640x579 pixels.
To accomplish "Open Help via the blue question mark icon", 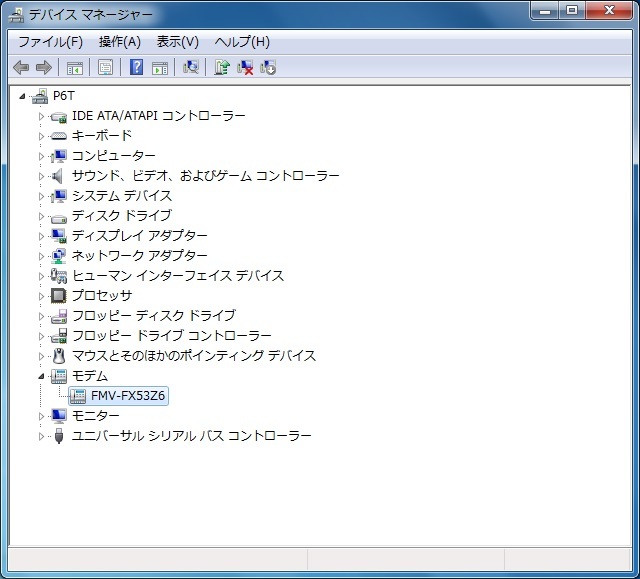I will (x=136, y=67).
